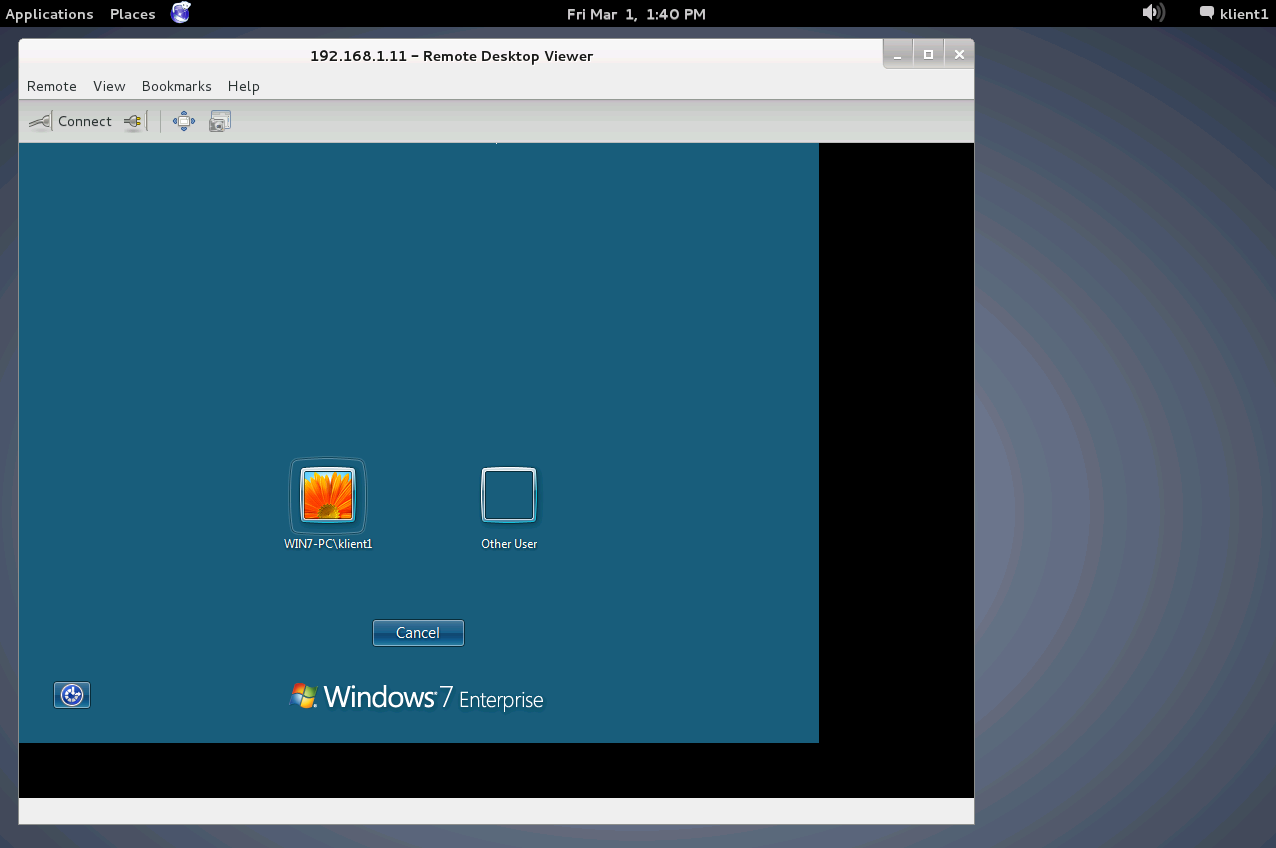Select the Other User tile

click(509, 496)
